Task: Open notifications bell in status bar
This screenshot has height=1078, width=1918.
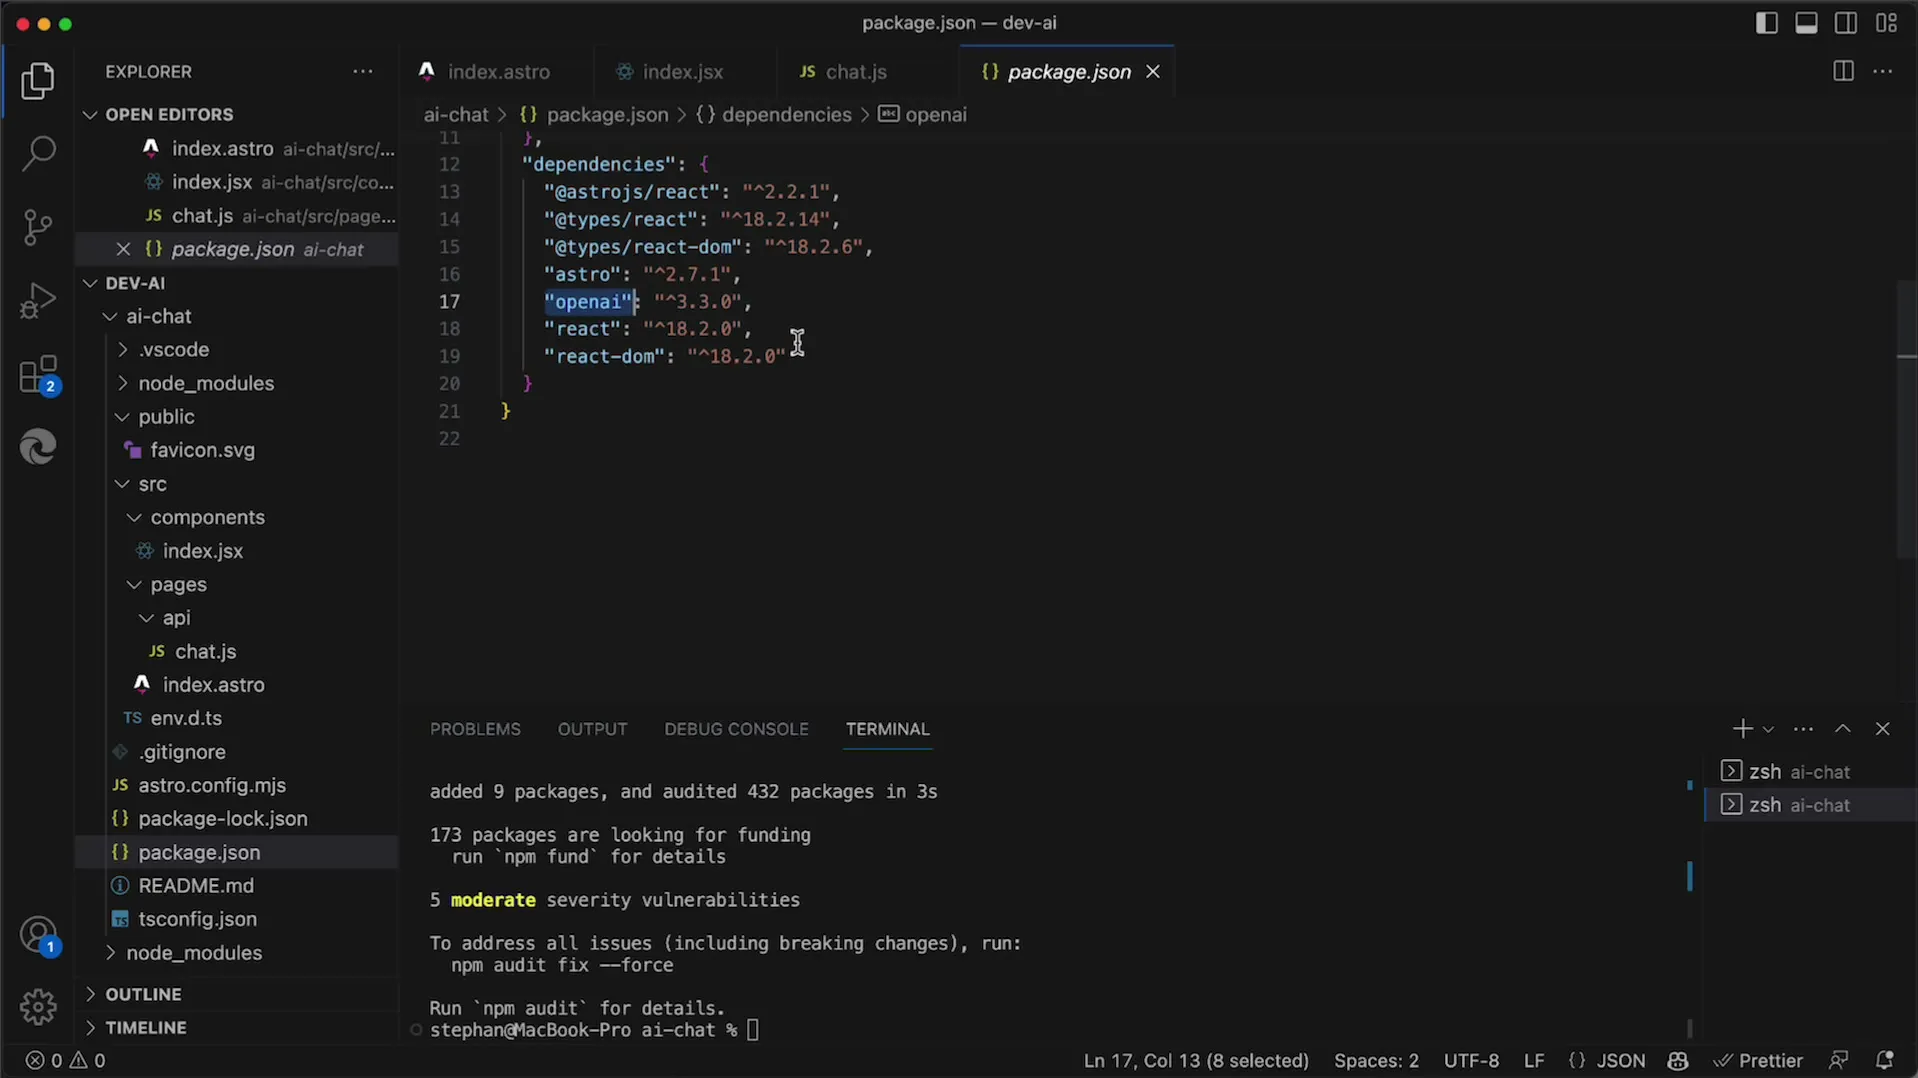Action: pyautogui.click(x=1885, y=1060)
